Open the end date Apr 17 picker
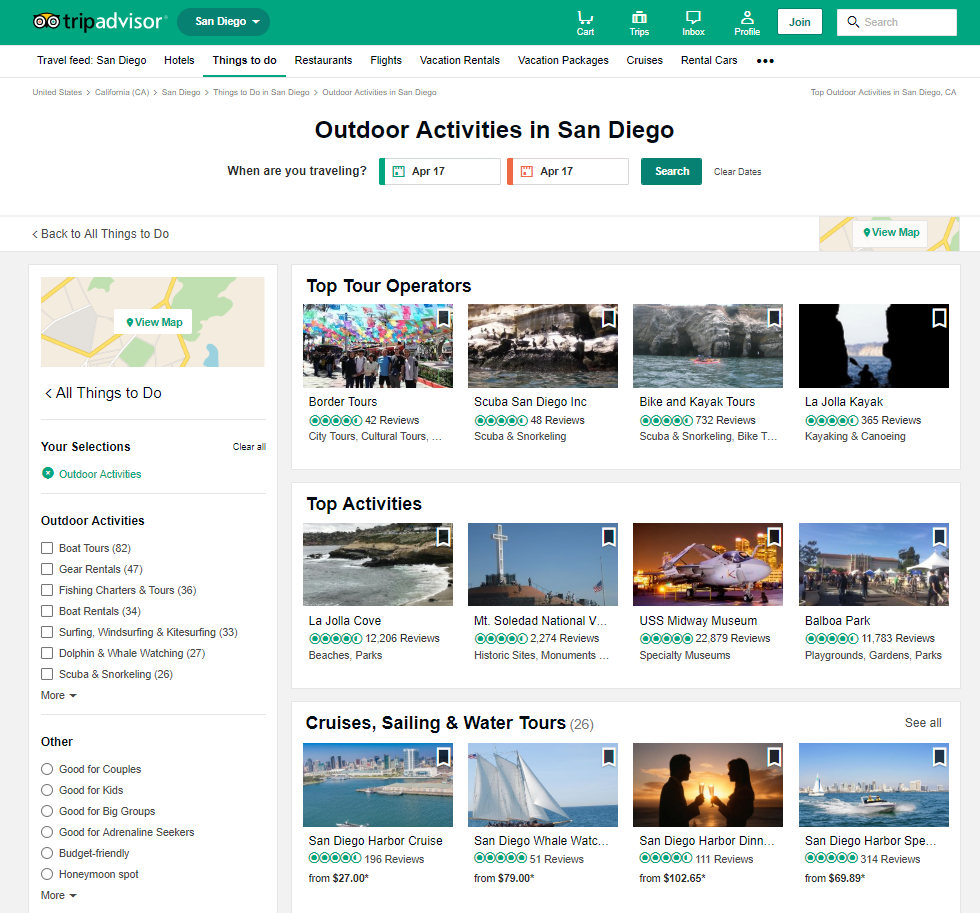Screen dimensions: 980x913 568,171
